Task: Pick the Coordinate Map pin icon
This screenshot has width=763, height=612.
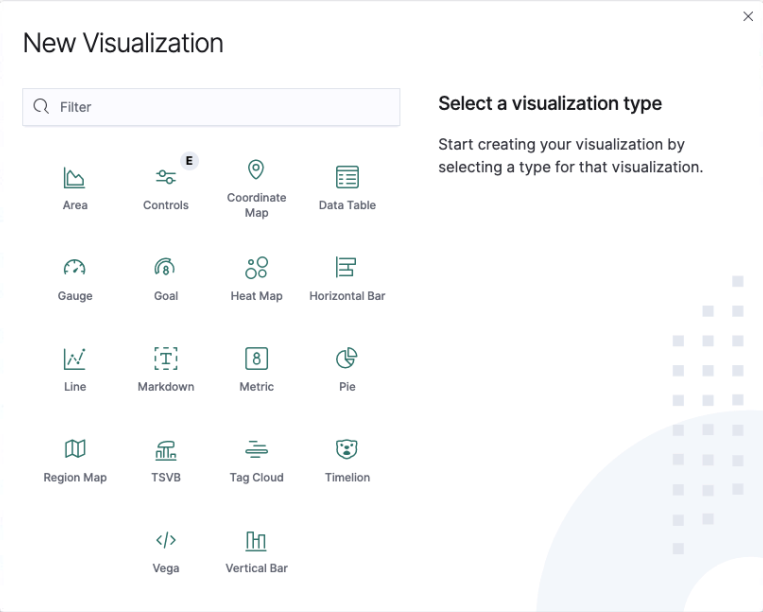Action: [256, 169]
